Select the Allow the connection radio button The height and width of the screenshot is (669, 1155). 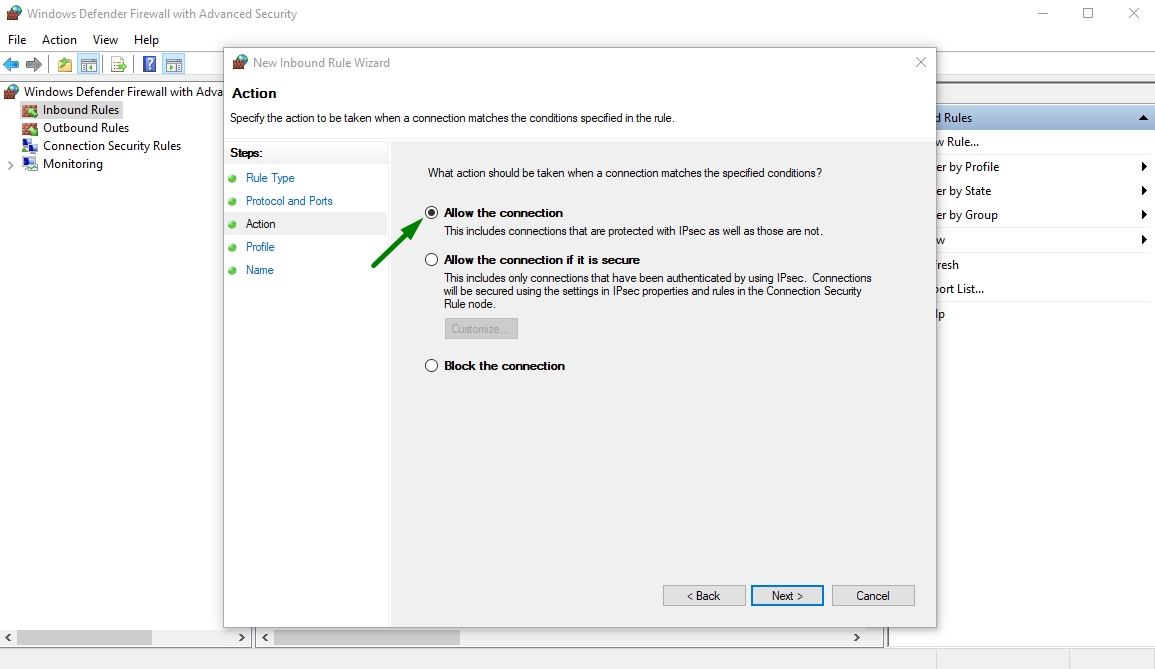432,213
